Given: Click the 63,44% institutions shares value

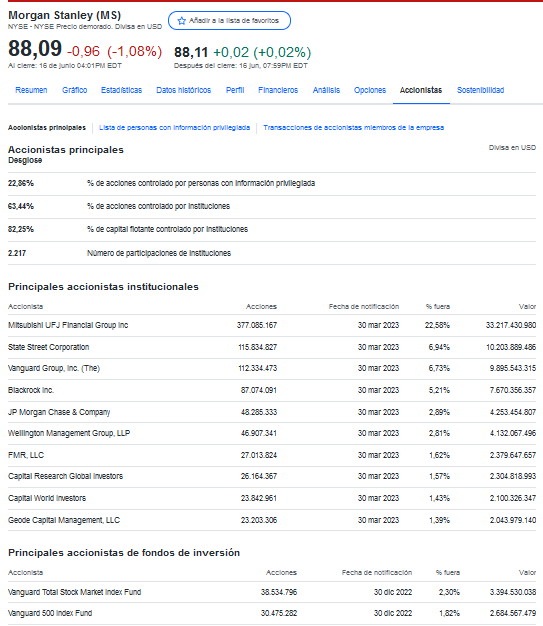Looking at the screenshot, I should point(21,206).
